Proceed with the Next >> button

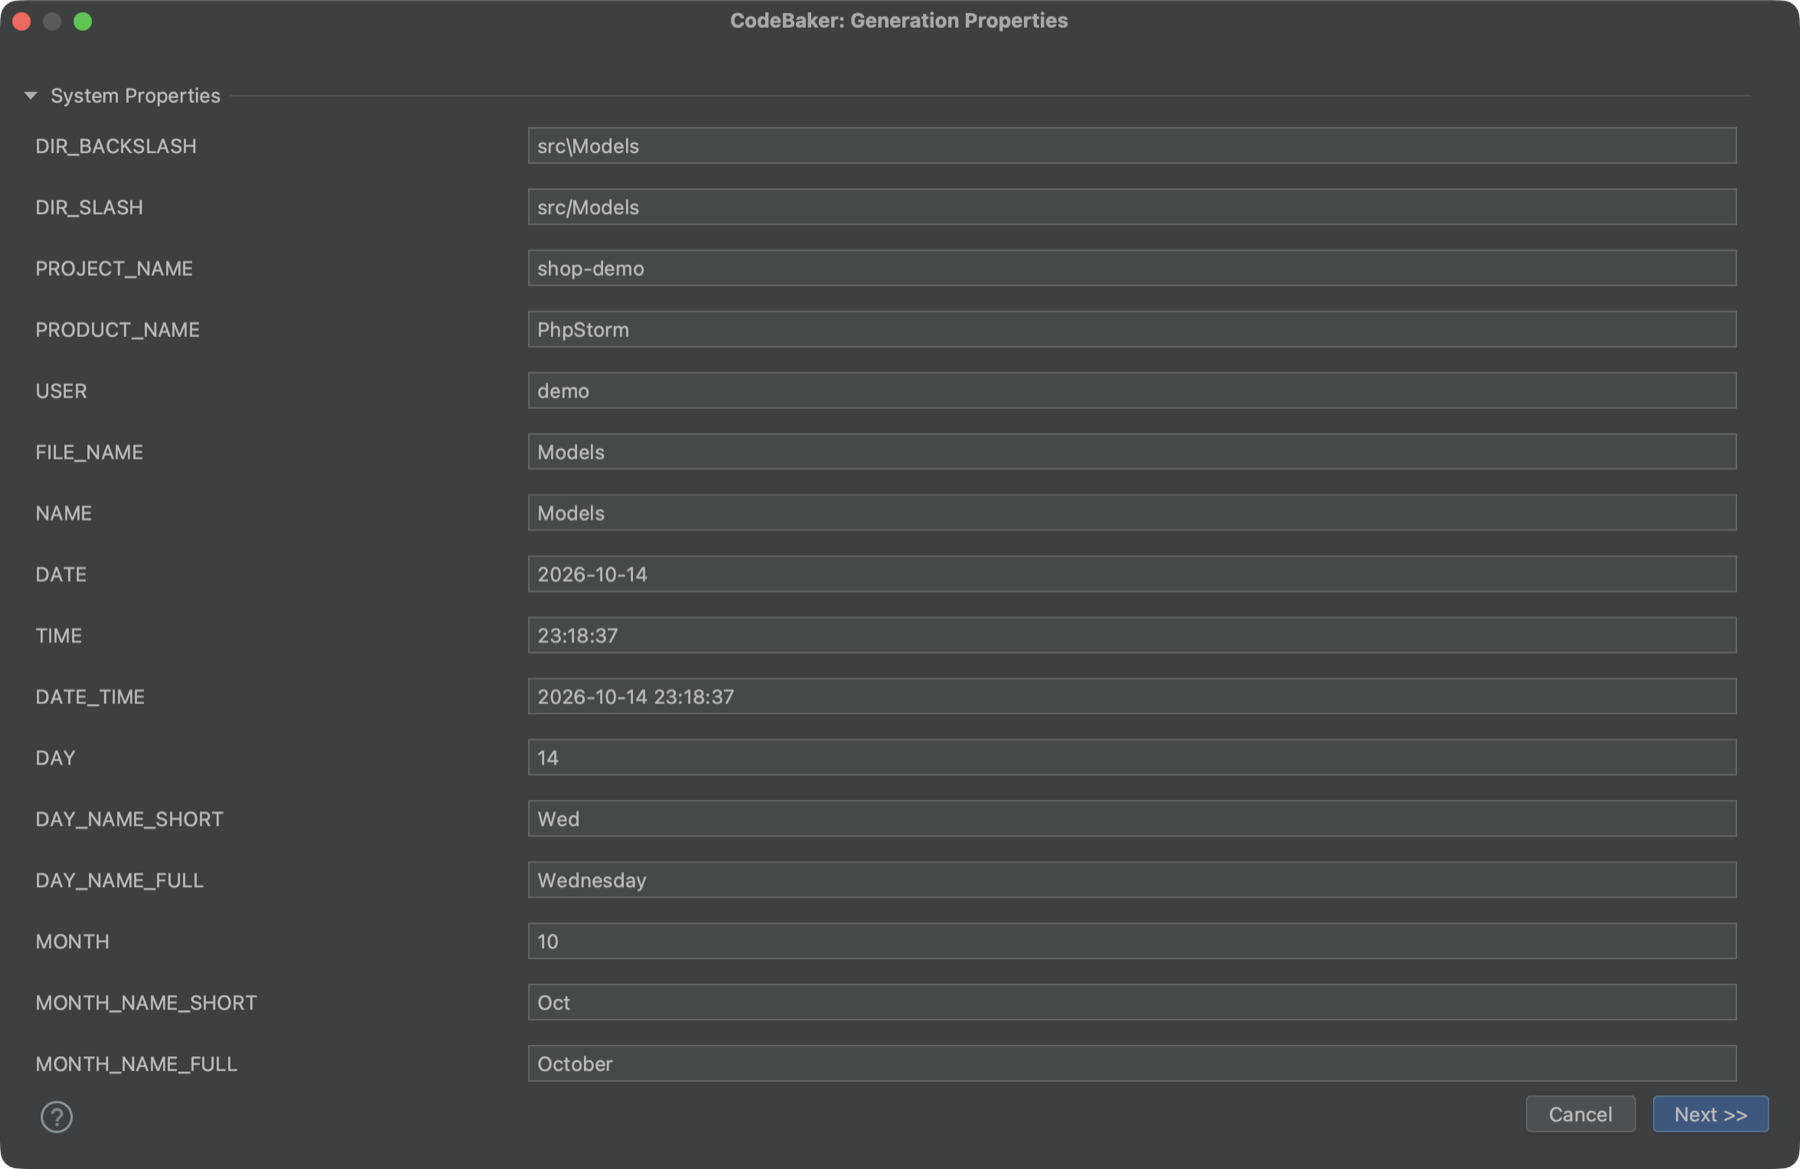[1710, 1114]
